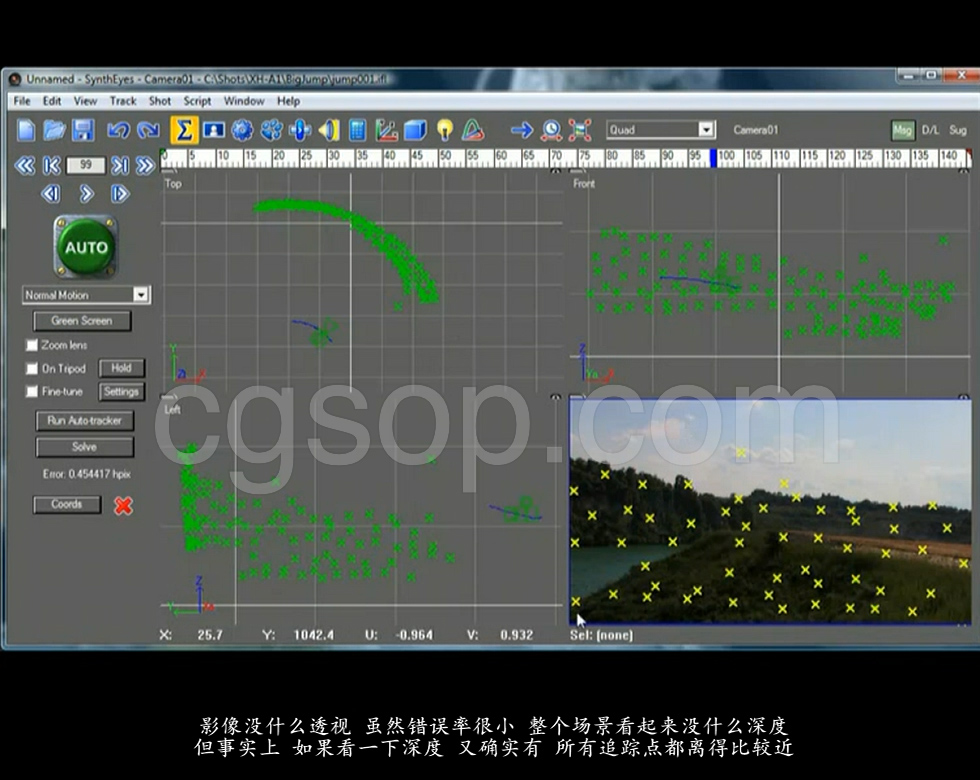The height and width of the screenshot is (780, 980).
Task: Open the Help menu
Action: pyautogui.click(x=288, y=101)
